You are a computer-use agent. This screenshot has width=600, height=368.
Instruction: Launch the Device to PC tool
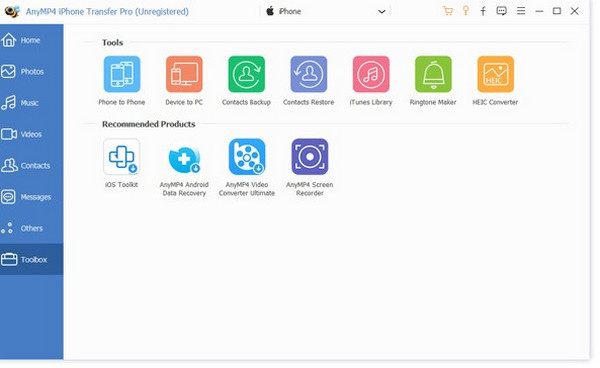click(x=184, y=74)
